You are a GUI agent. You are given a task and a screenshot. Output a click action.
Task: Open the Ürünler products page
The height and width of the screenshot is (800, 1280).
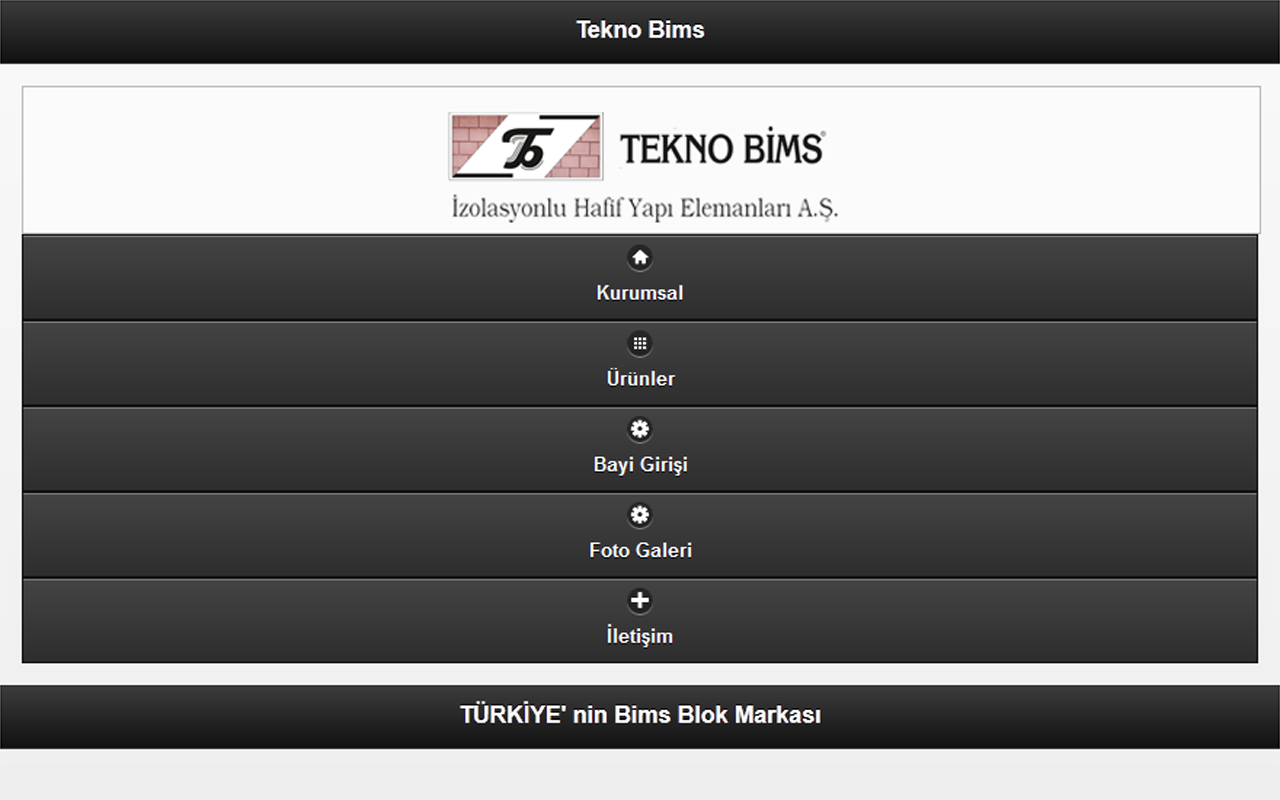pos(640,364)
